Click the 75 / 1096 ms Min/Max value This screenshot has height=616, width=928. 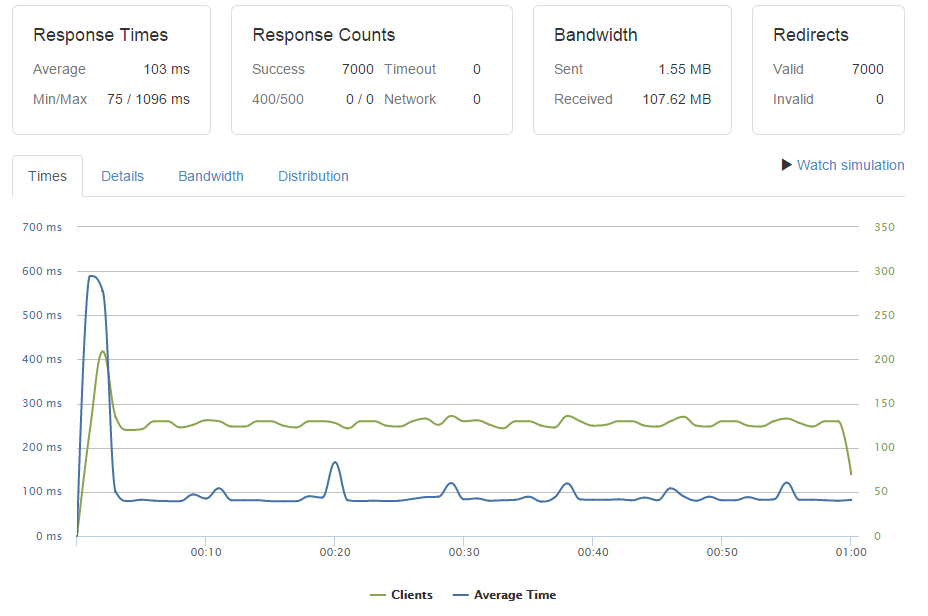pos(148,99)
